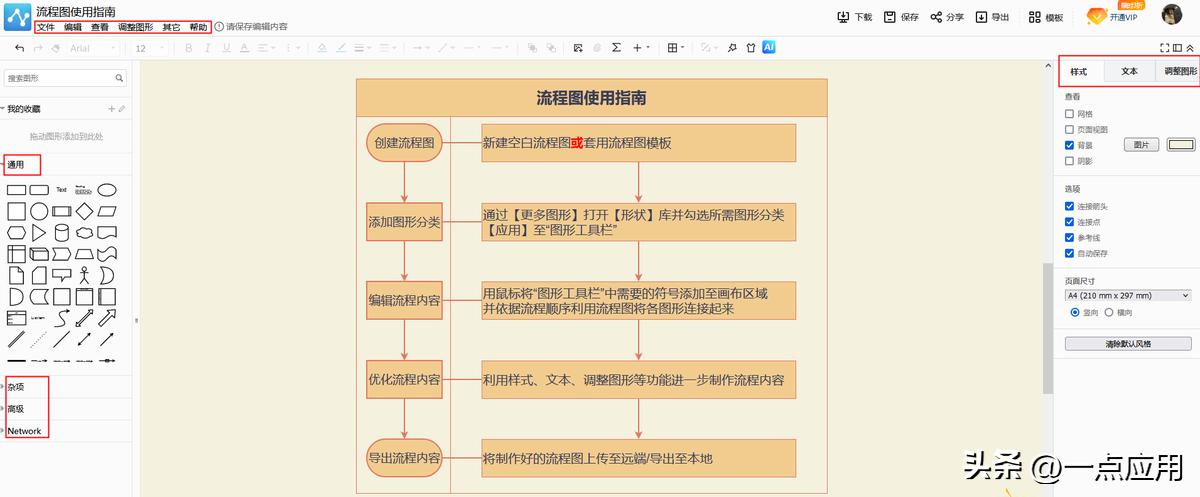Expand the 高级 shape category
The image size is (1200, 497).
click(x=16, y=408)
